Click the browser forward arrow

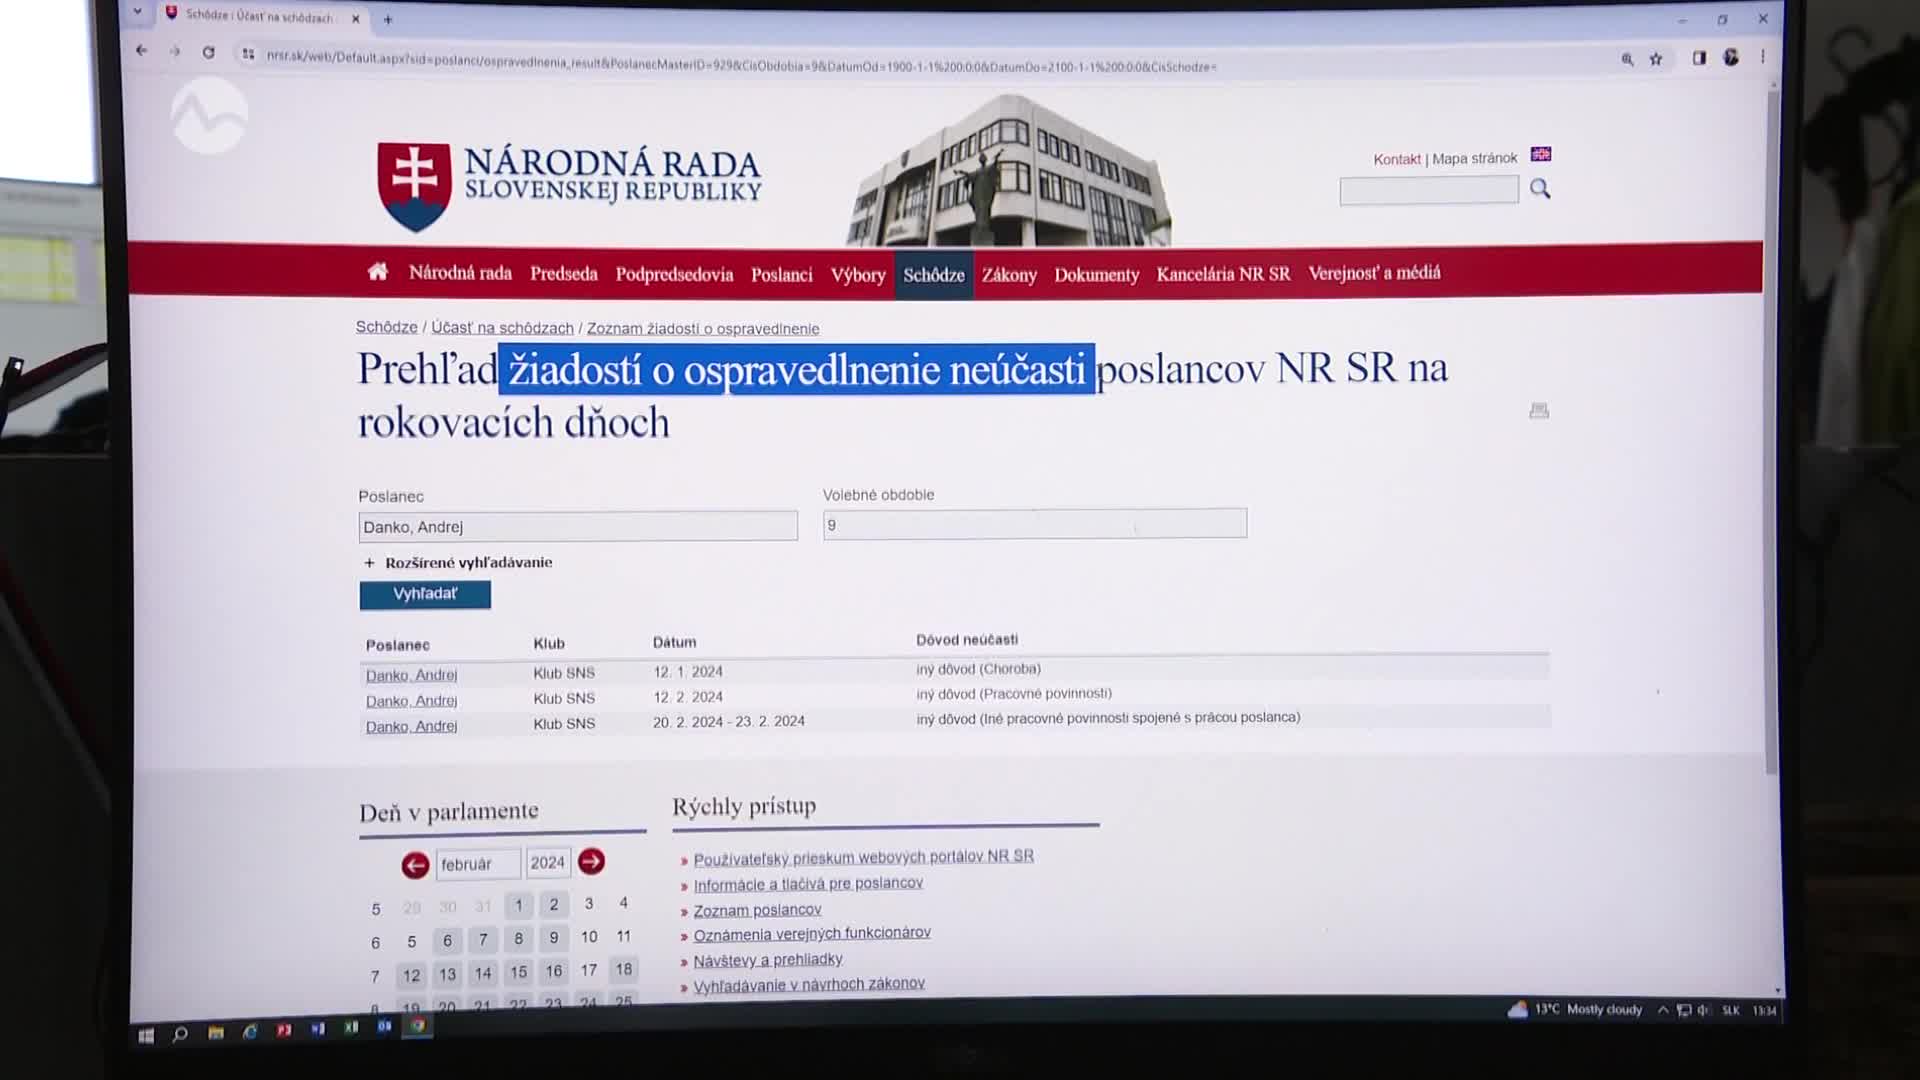coord(174,52)
